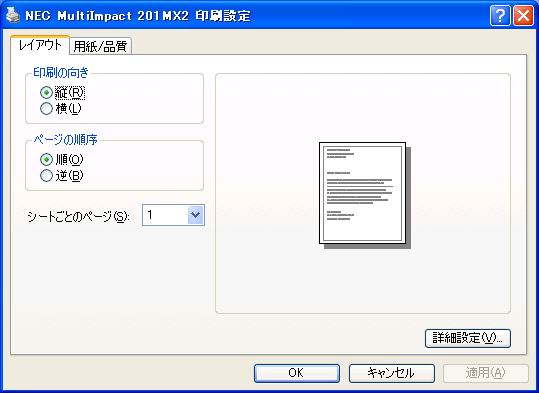Click the 印刷の向き group label

(x=61, y=73)
